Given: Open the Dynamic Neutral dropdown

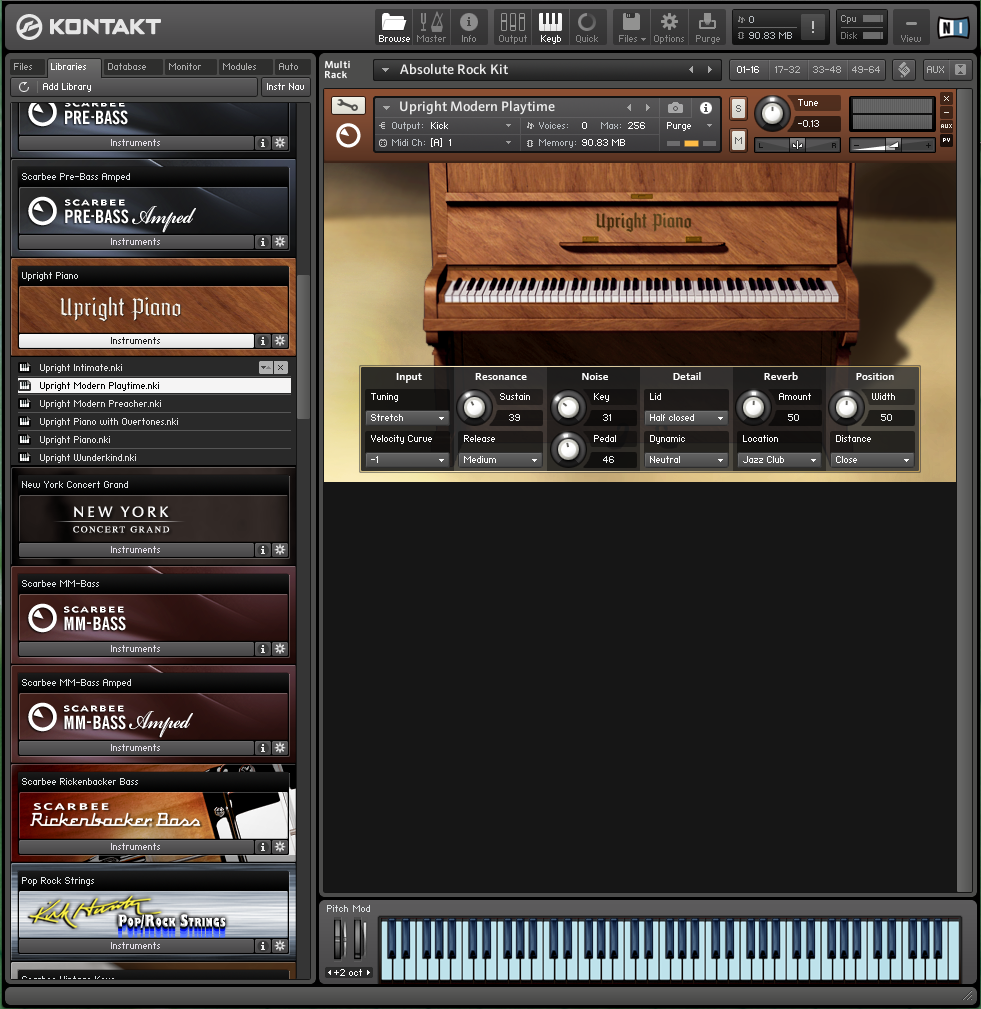Looking at the screenshot, I should click(x=686, y=459).
